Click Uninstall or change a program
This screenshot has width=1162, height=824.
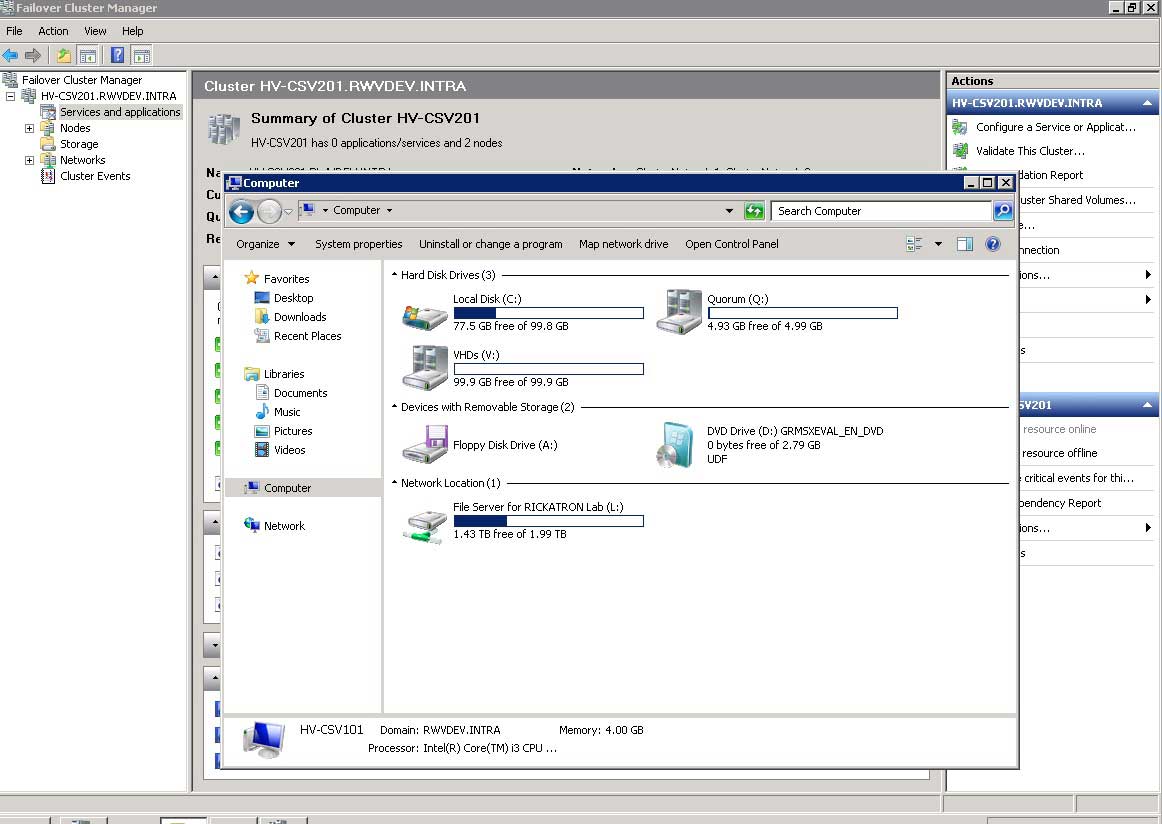click(x=491, y=244)
